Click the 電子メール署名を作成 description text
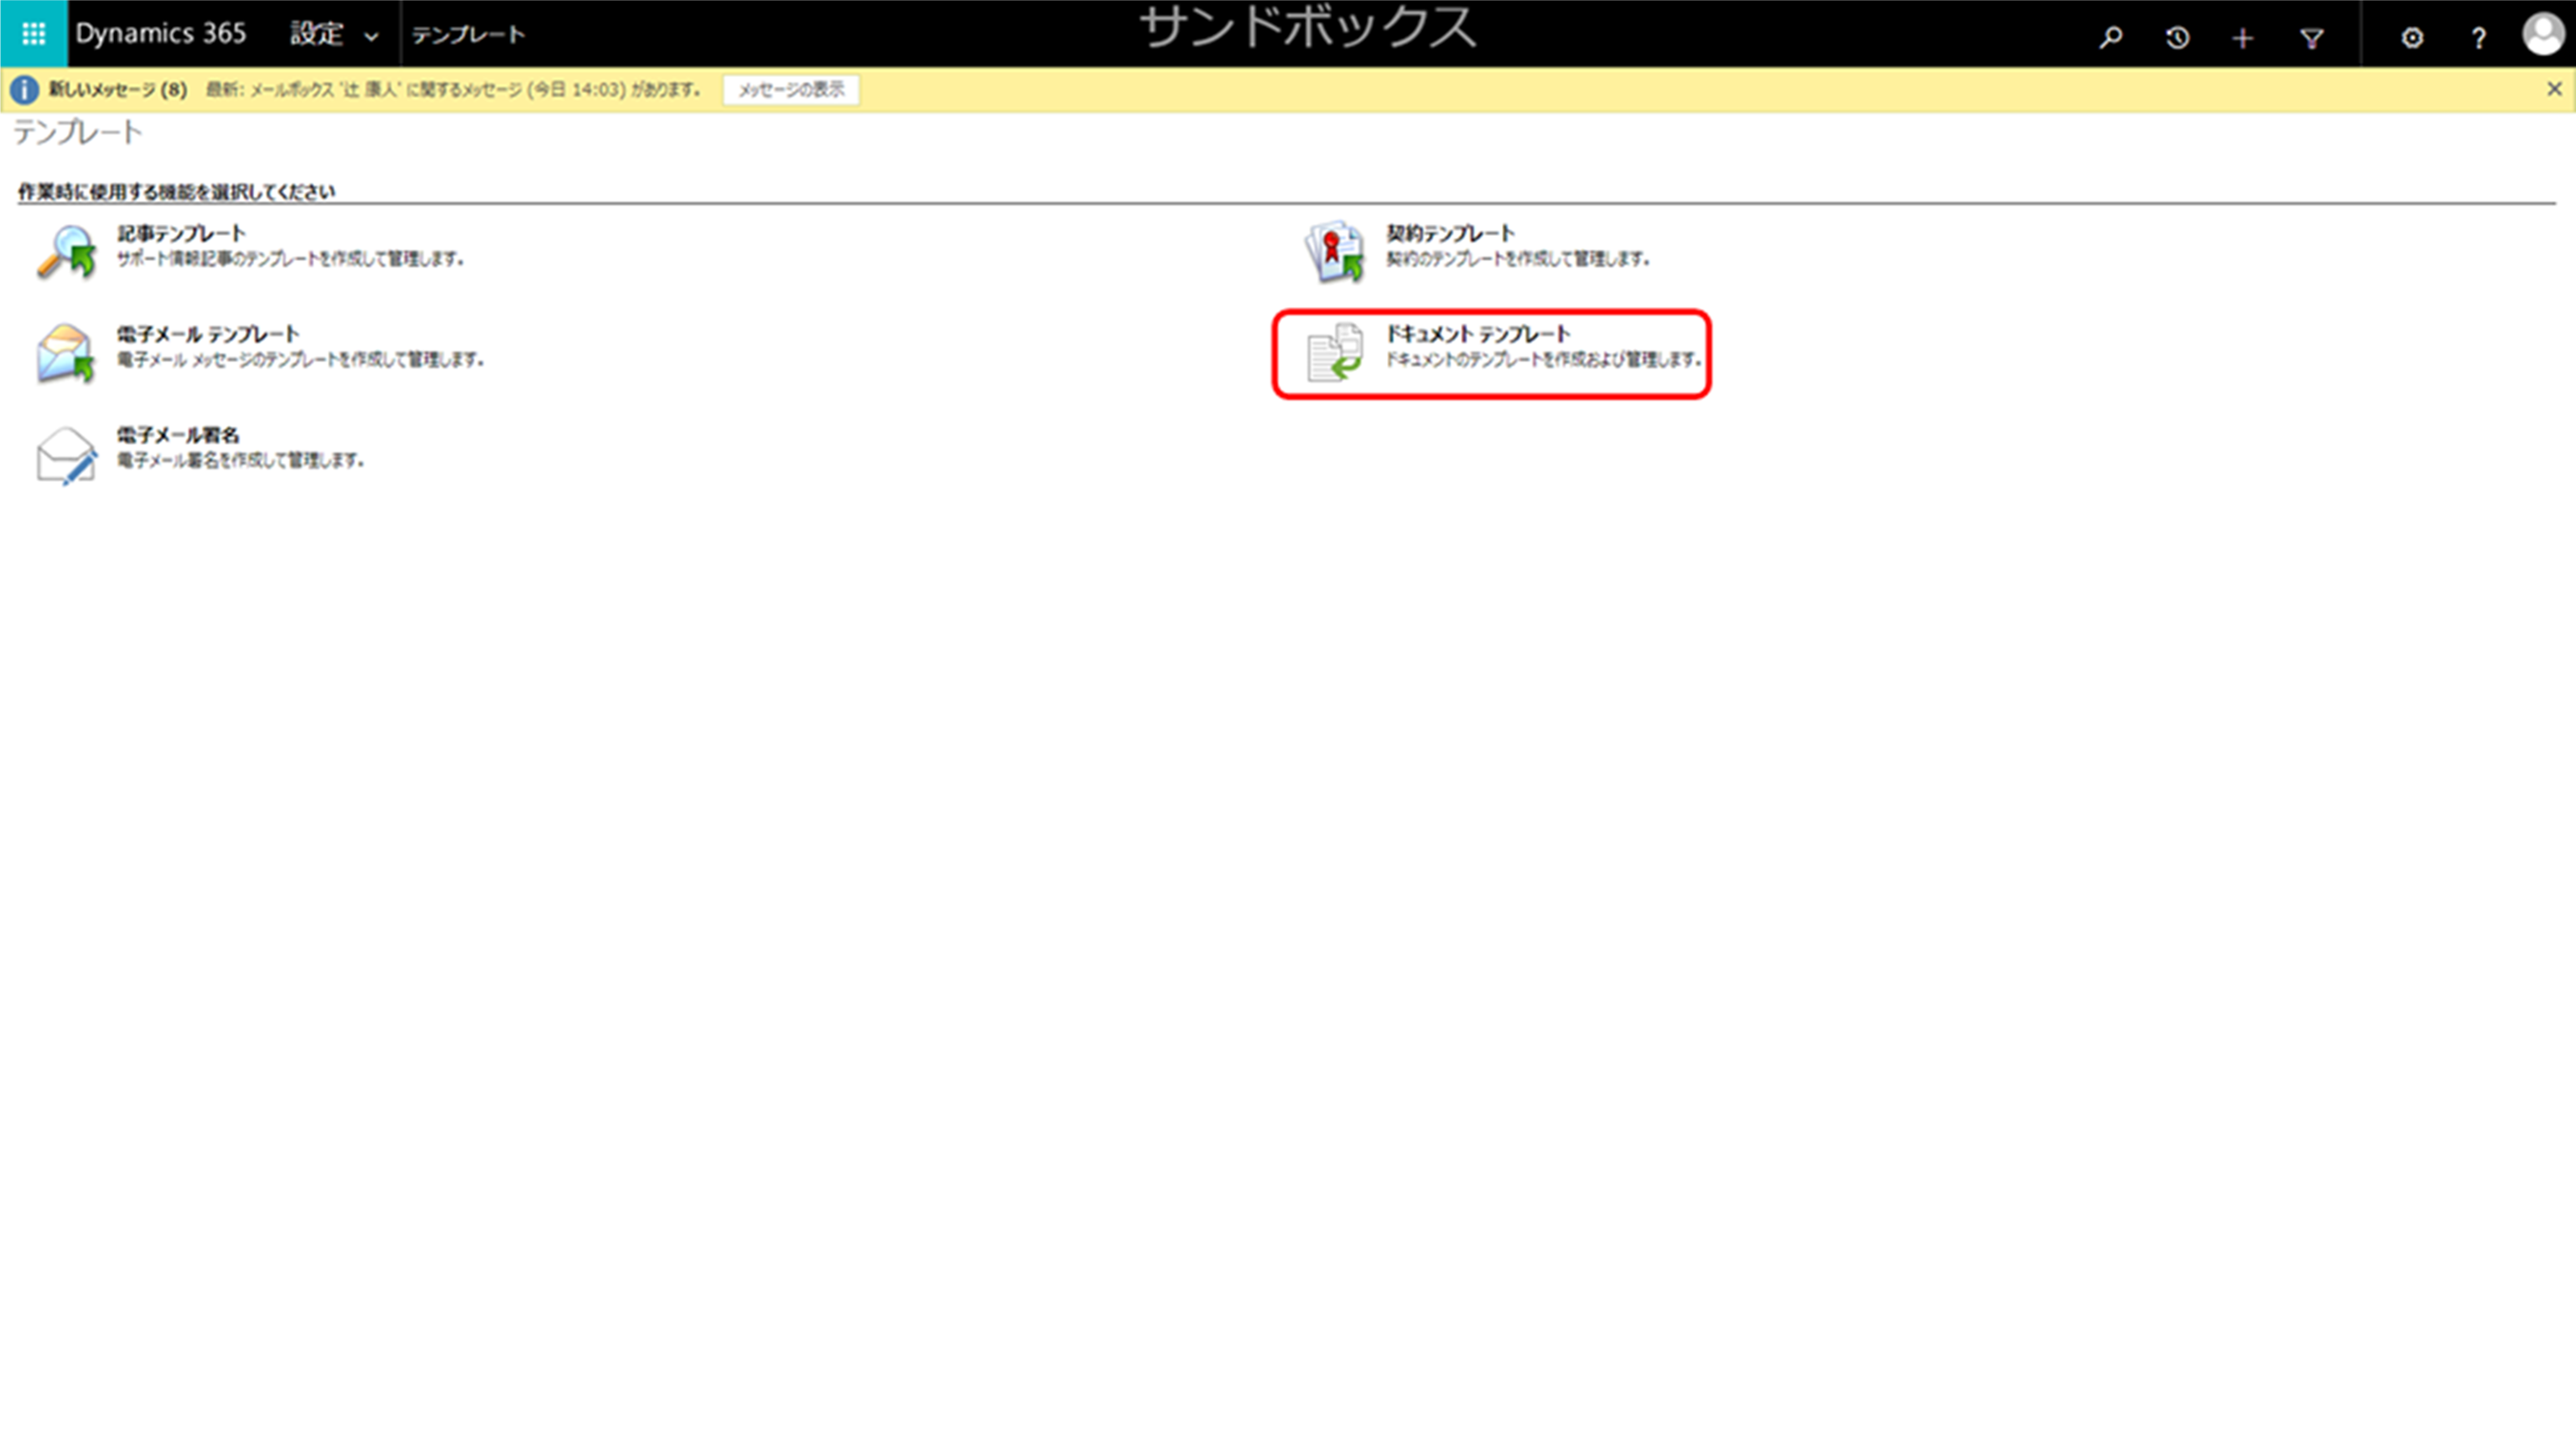Screen dimensions: 2576x1450 (x=240, y=461)
